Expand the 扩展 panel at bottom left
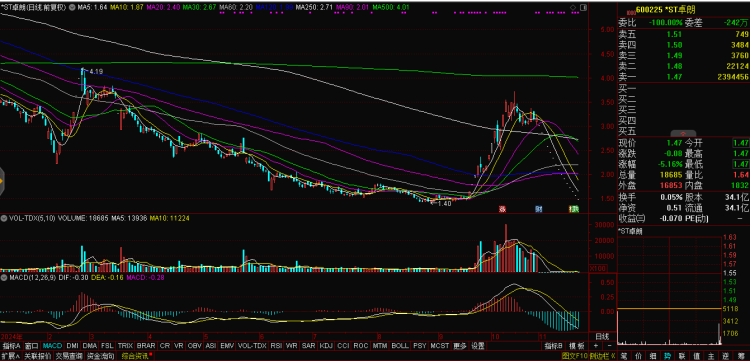 point(11,356)
